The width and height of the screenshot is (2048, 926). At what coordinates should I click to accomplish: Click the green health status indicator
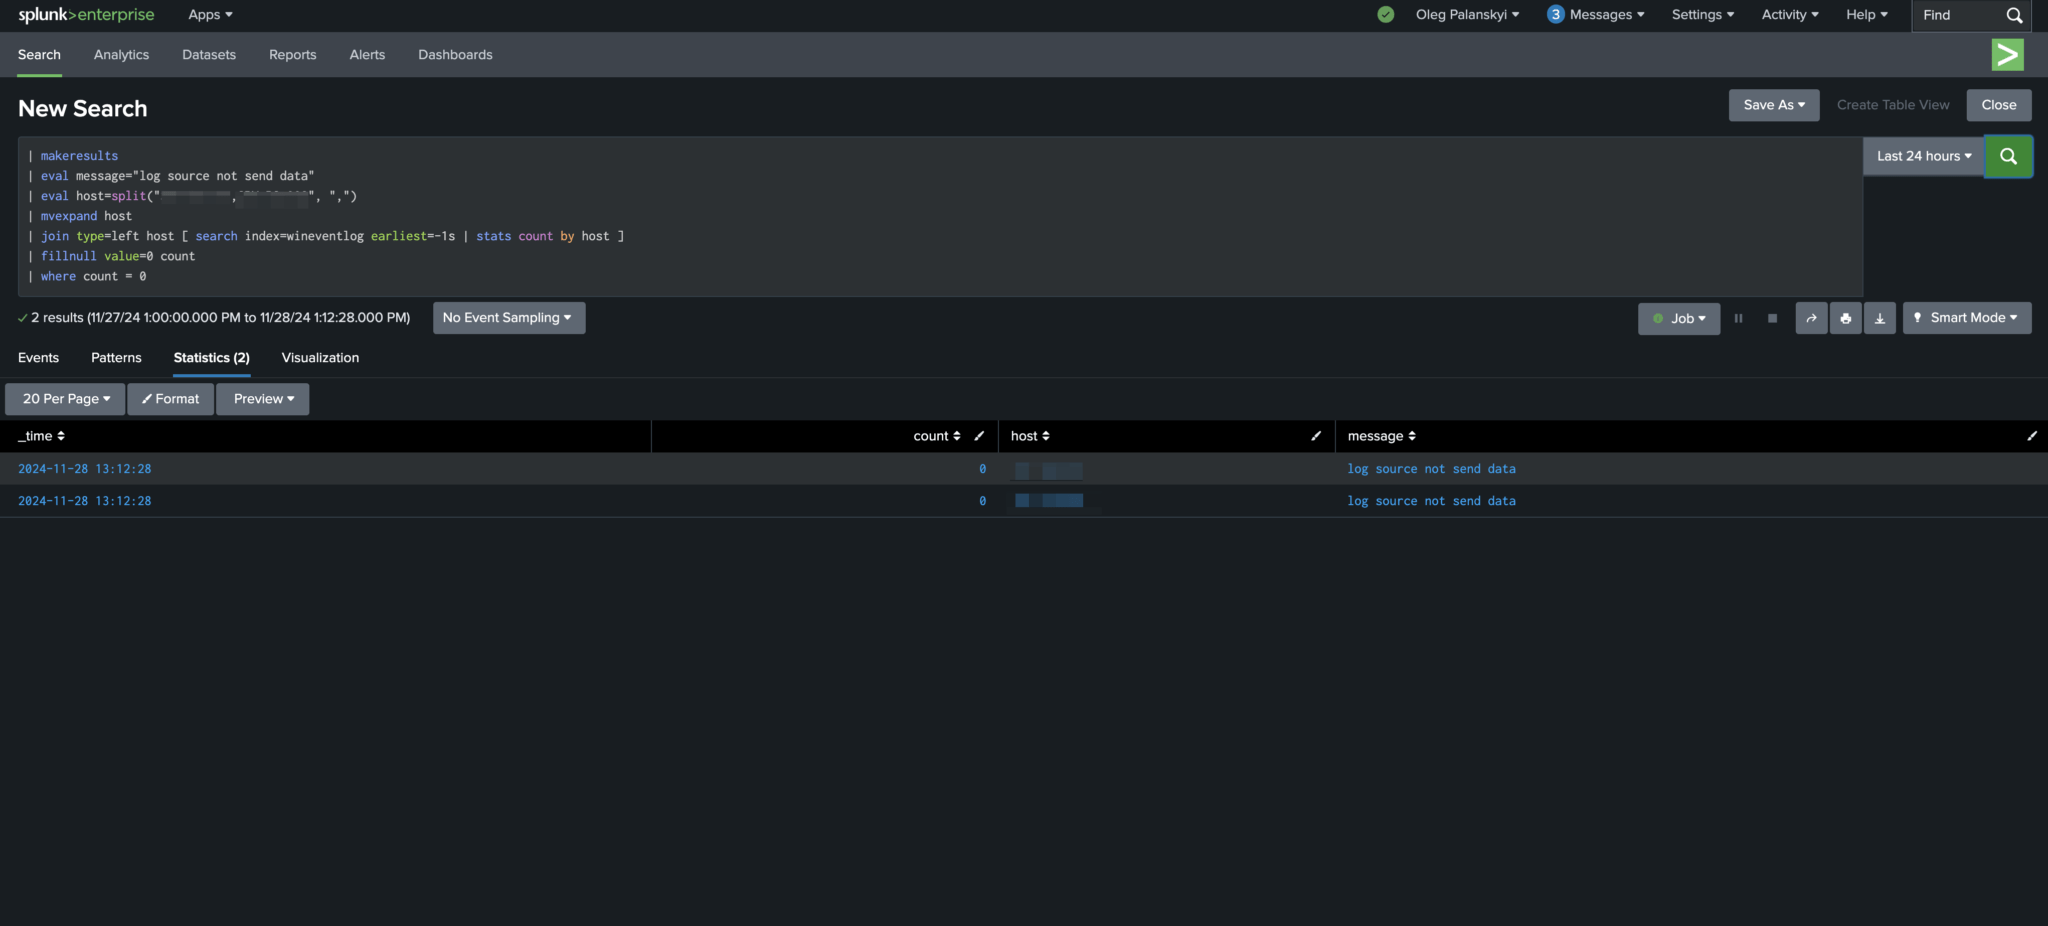(x=1385, y=14)
